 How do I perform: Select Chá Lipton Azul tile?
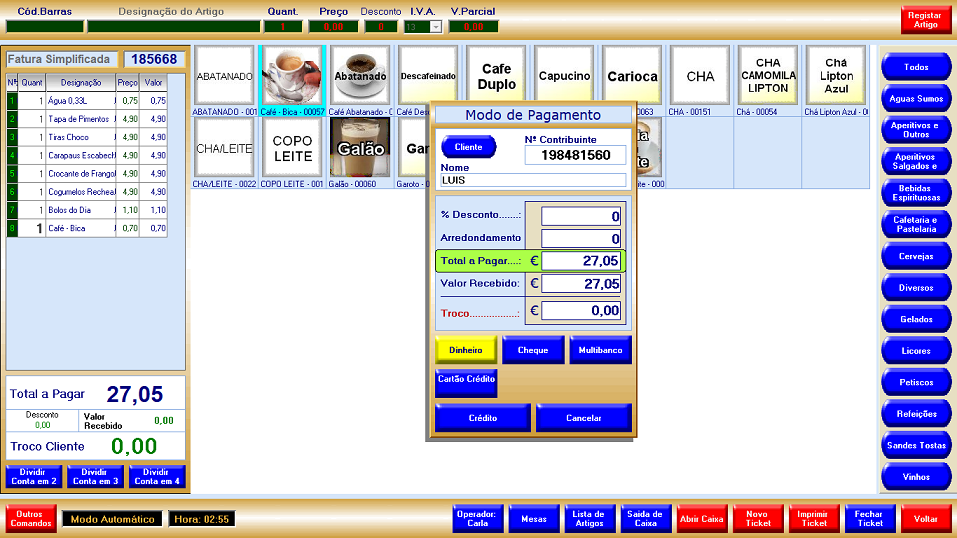coord(836,76)
